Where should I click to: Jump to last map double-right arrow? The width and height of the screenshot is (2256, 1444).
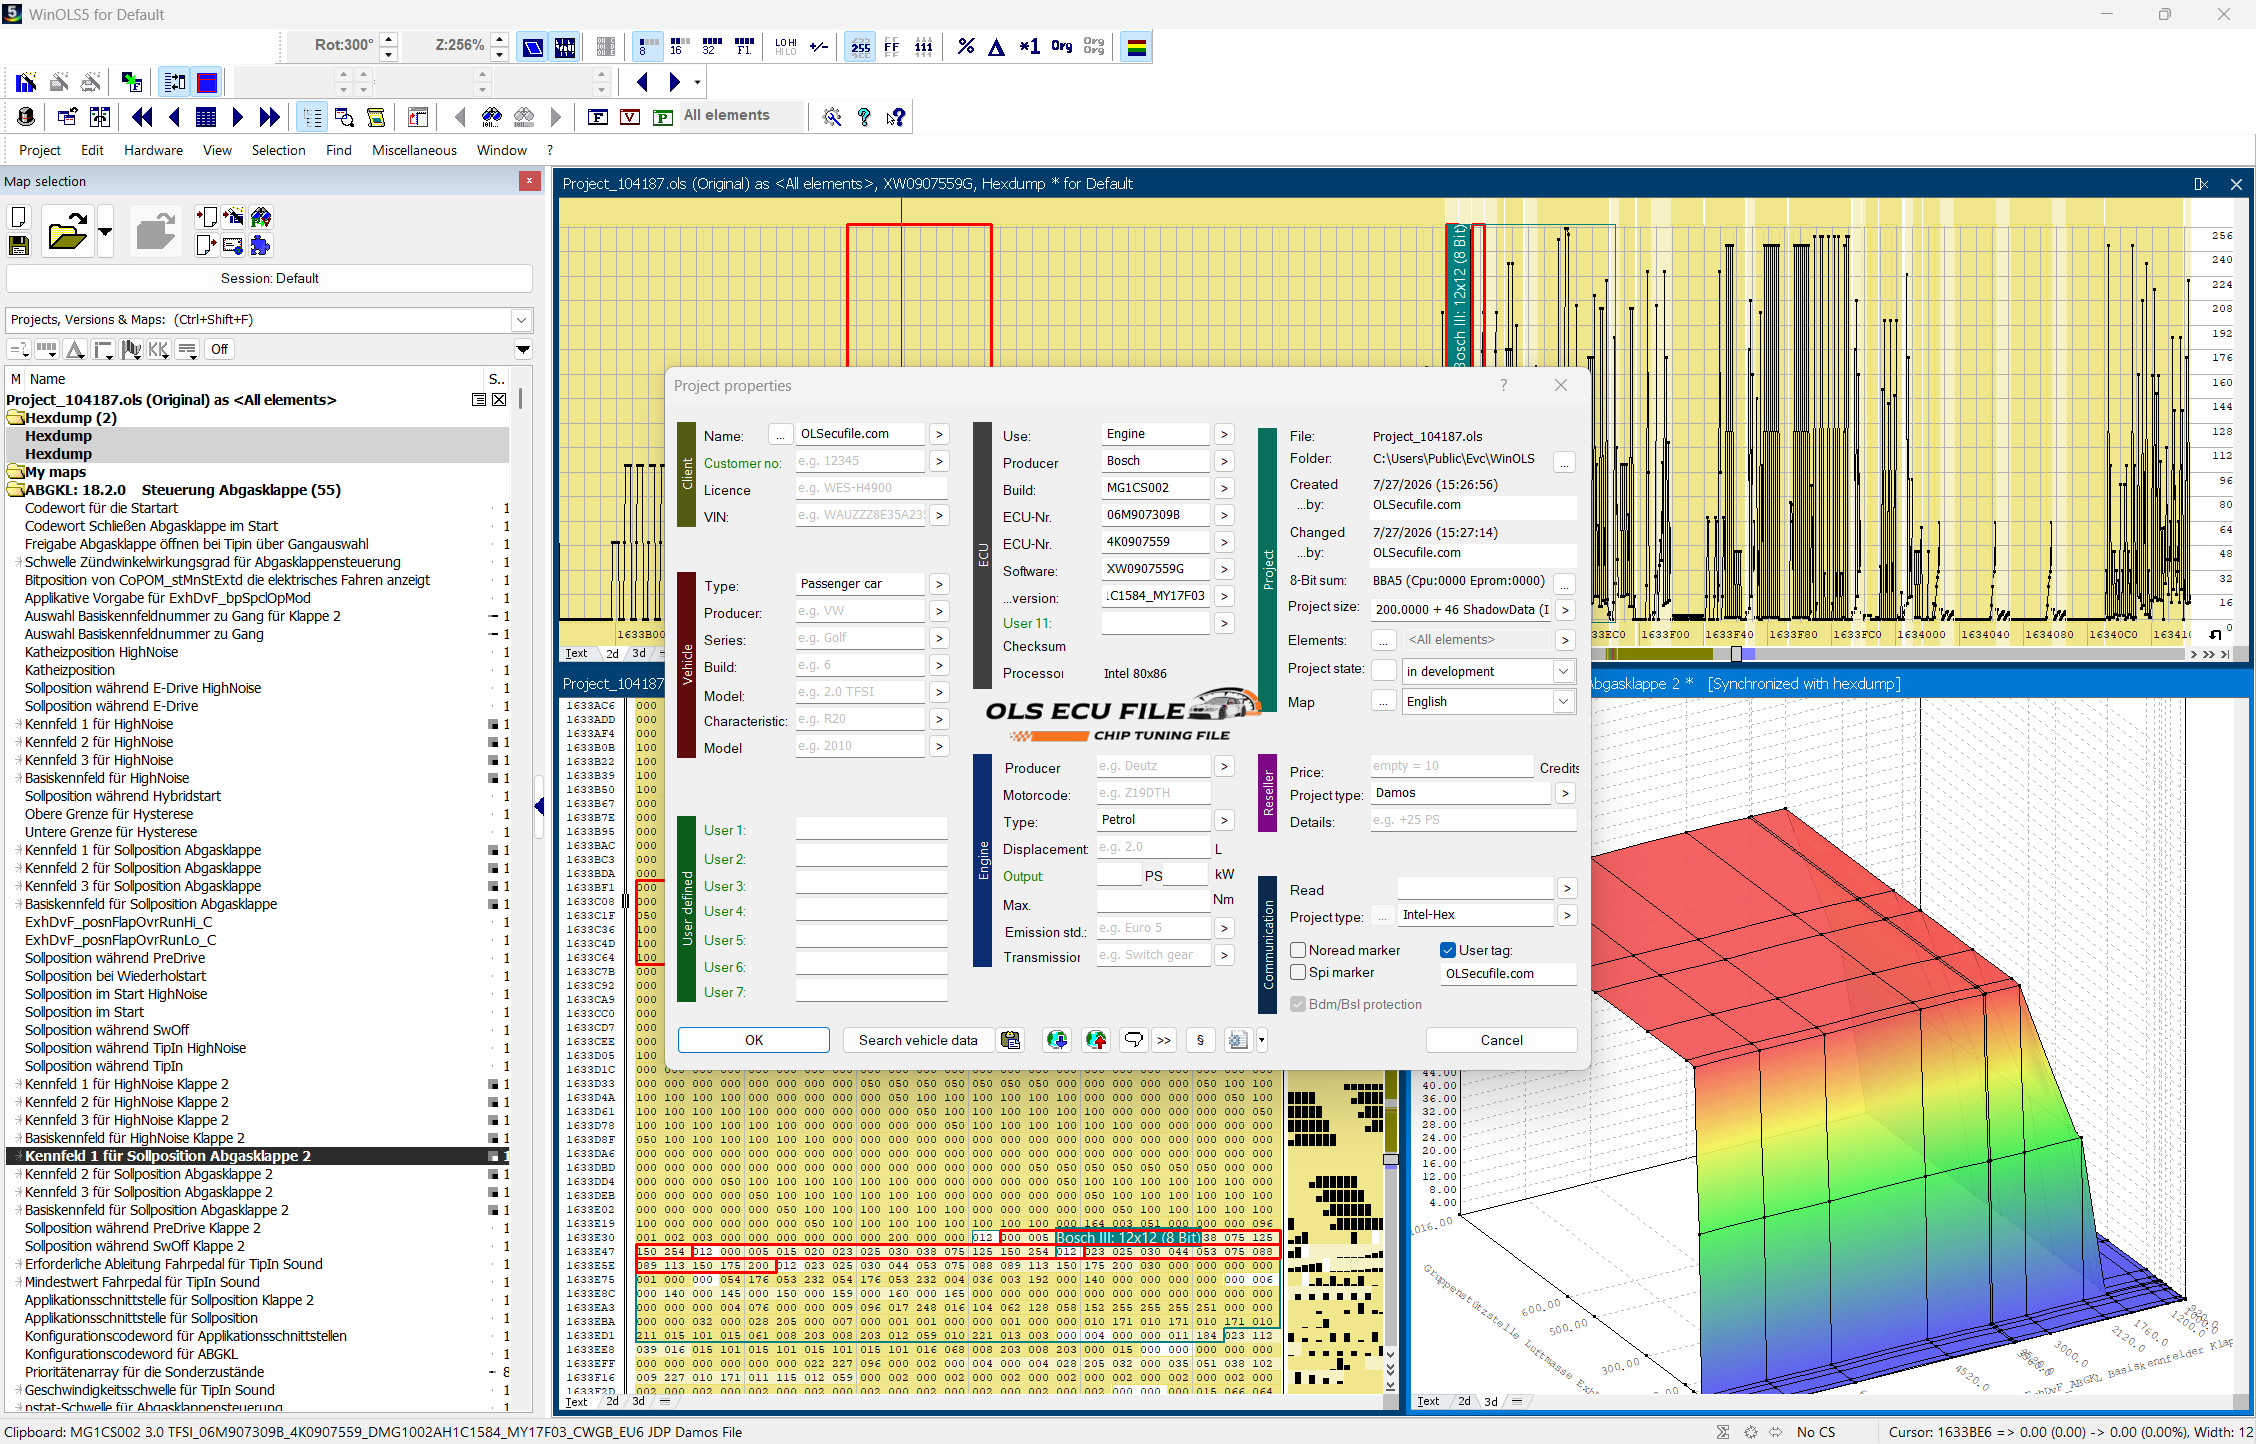[269, 117]
